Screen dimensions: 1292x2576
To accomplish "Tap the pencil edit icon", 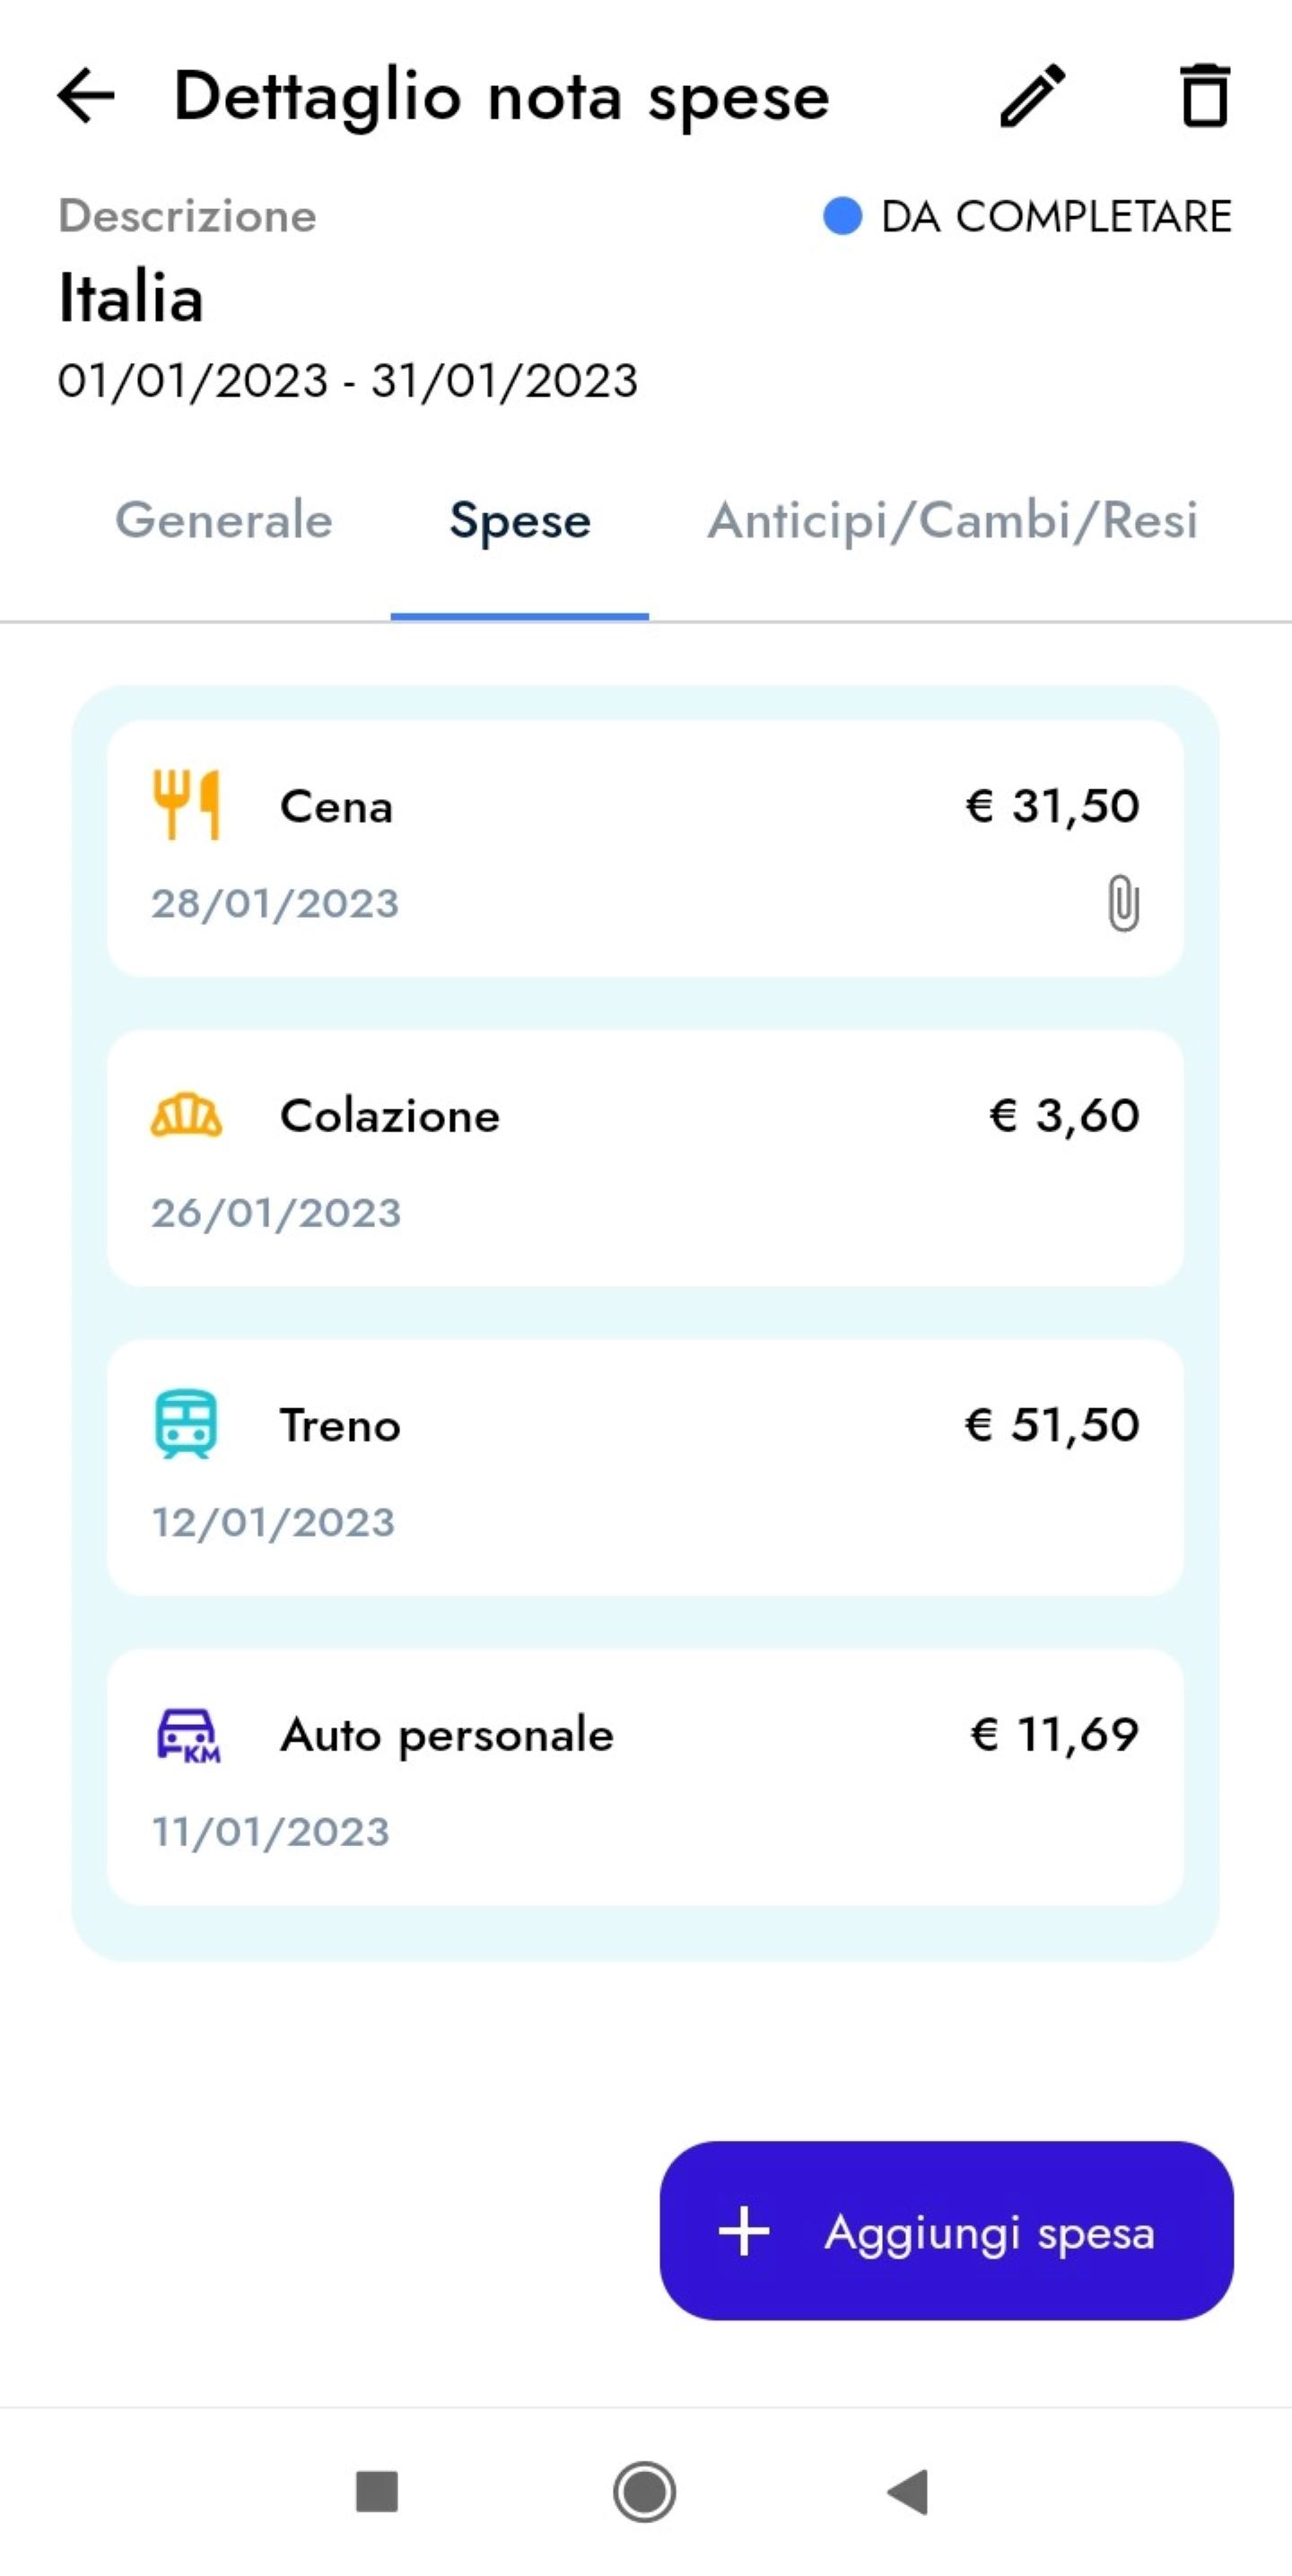I will [1033, 96].
